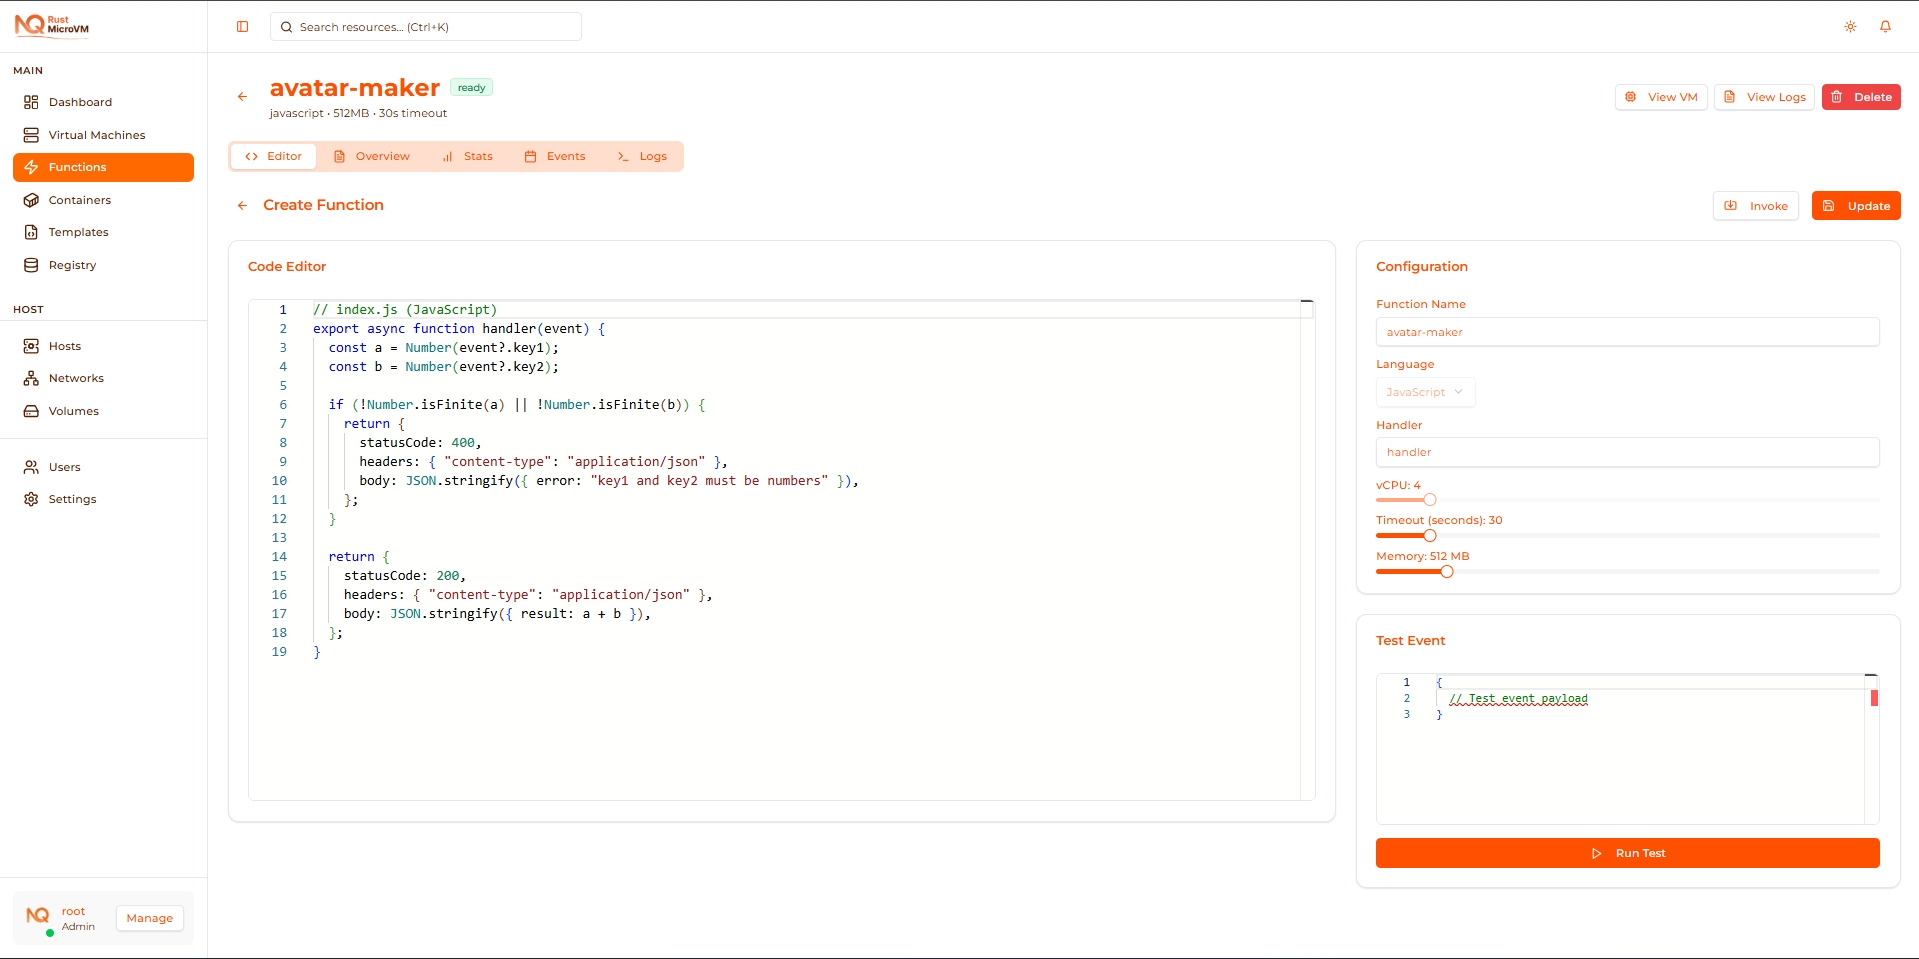
Task: Run Test on the avatar-maker function
Action: pos(1627,853)
